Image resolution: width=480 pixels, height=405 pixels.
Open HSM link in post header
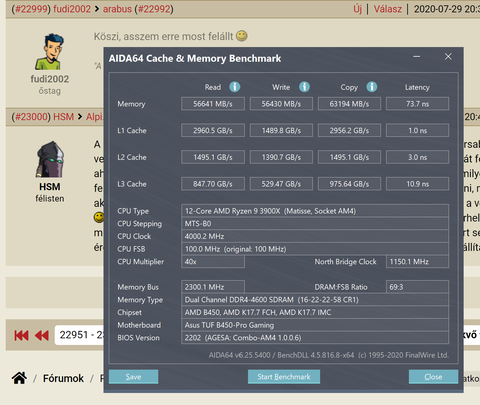pyautogui.click(x=64, y=117)
